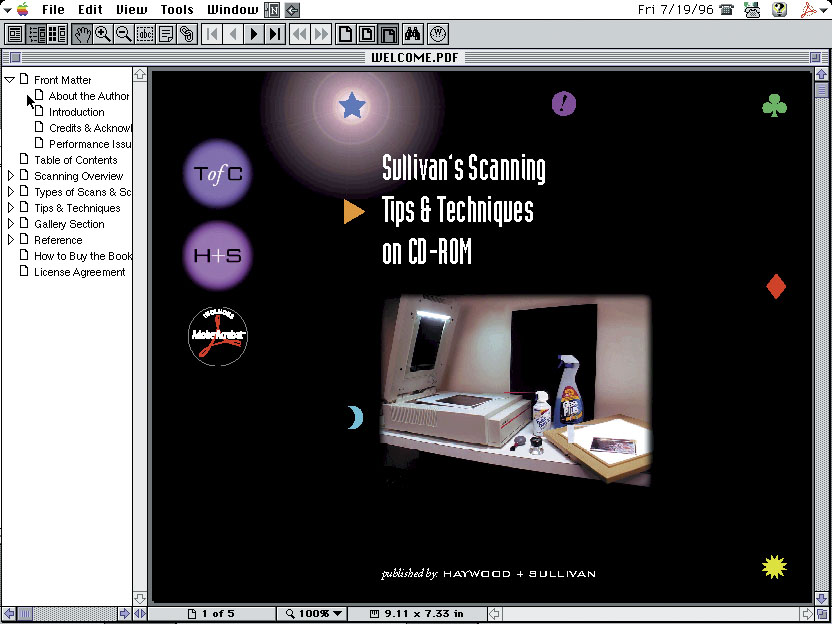832x624 pixels.
Task: Click the document vertical scroll thumb
Action: [x=821, y=90]
